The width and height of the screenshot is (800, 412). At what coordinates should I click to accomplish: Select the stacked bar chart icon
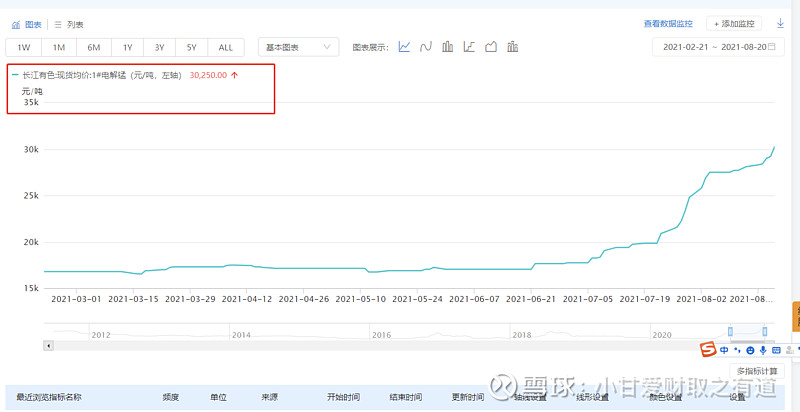pos(513,47)
